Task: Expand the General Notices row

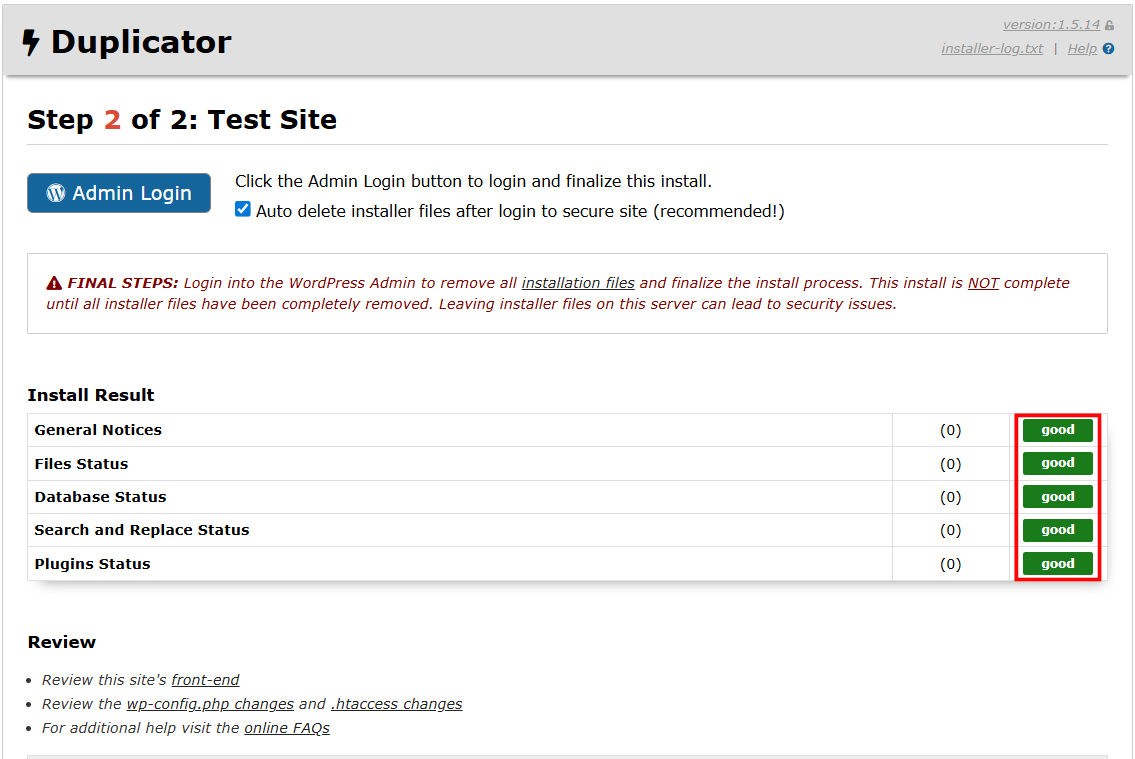Action: pos(98,430)
